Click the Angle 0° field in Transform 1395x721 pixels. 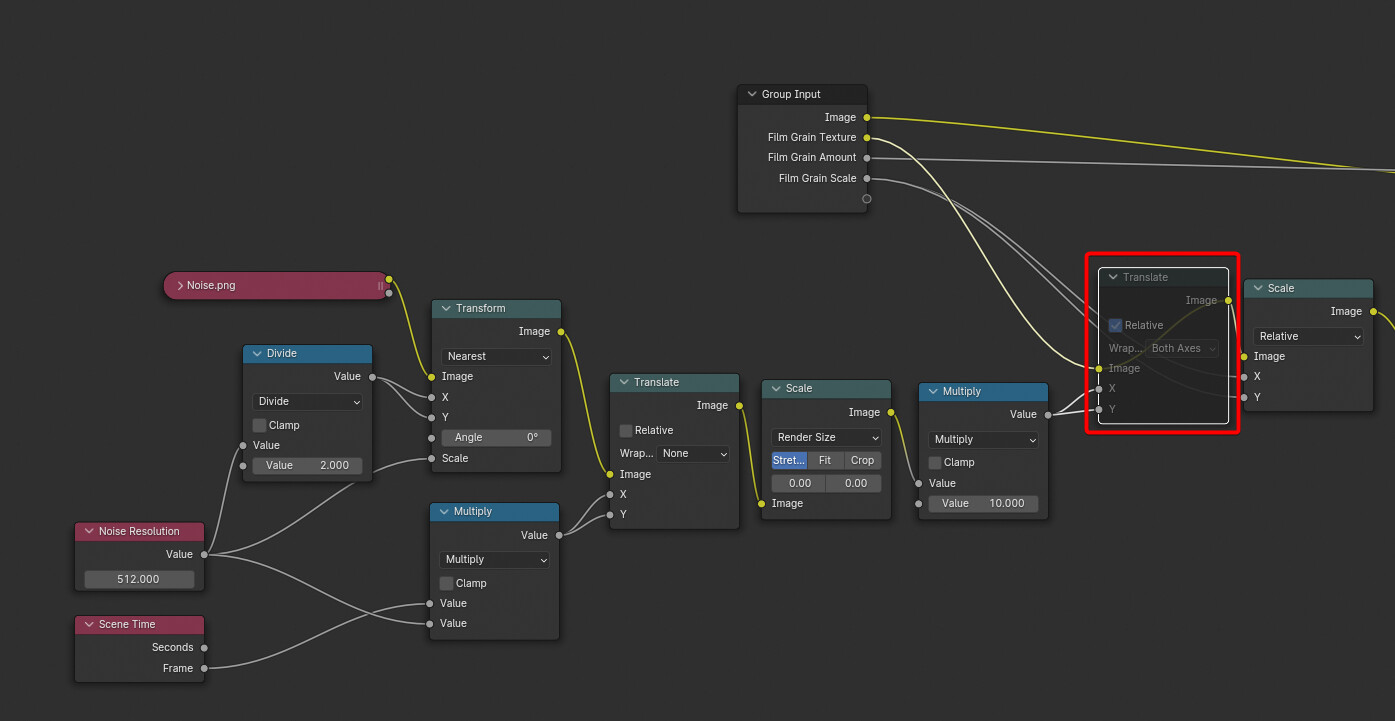[x=496, y=437]
